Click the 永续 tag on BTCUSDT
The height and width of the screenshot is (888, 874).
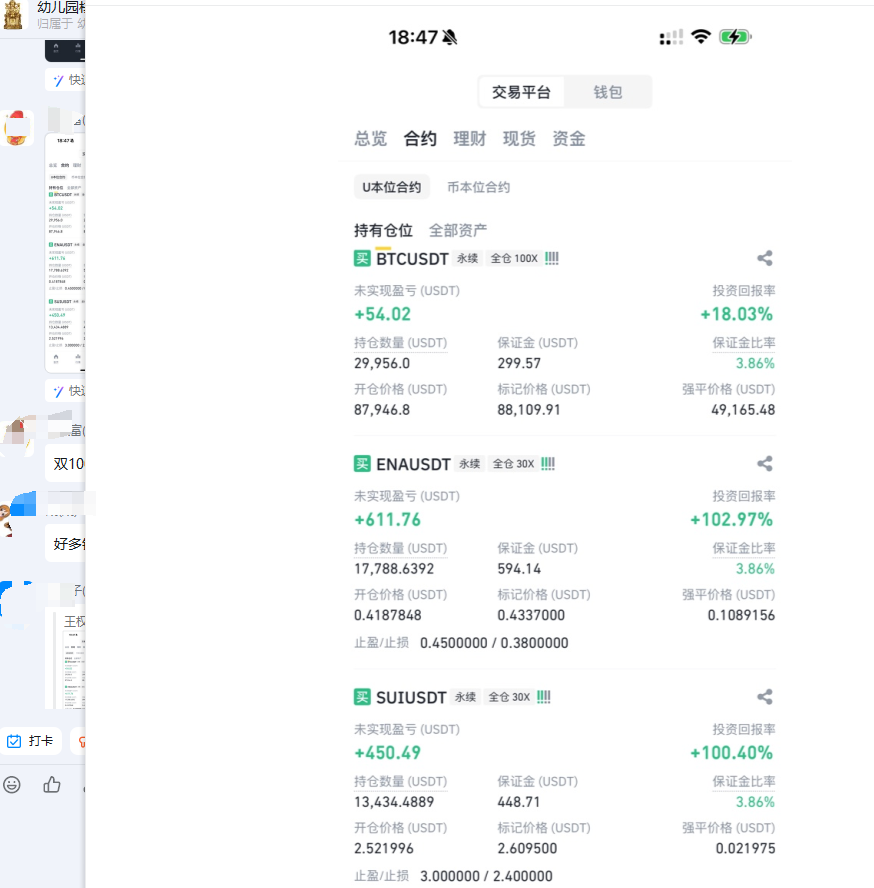[467, 259]
